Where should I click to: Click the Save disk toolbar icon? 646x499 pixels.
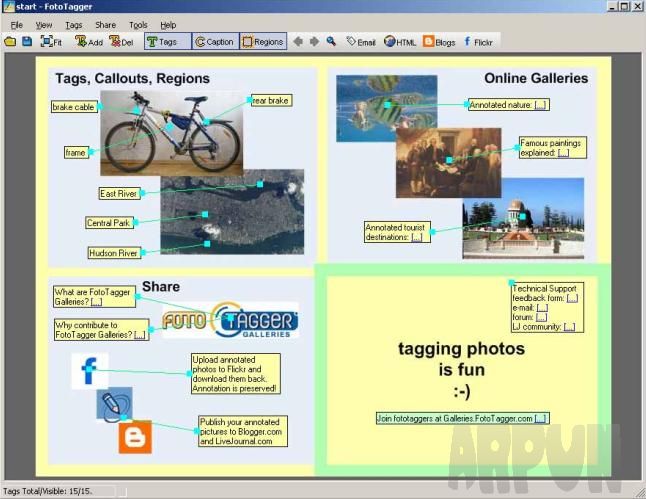pyautogui.click(x=27, y=42)
